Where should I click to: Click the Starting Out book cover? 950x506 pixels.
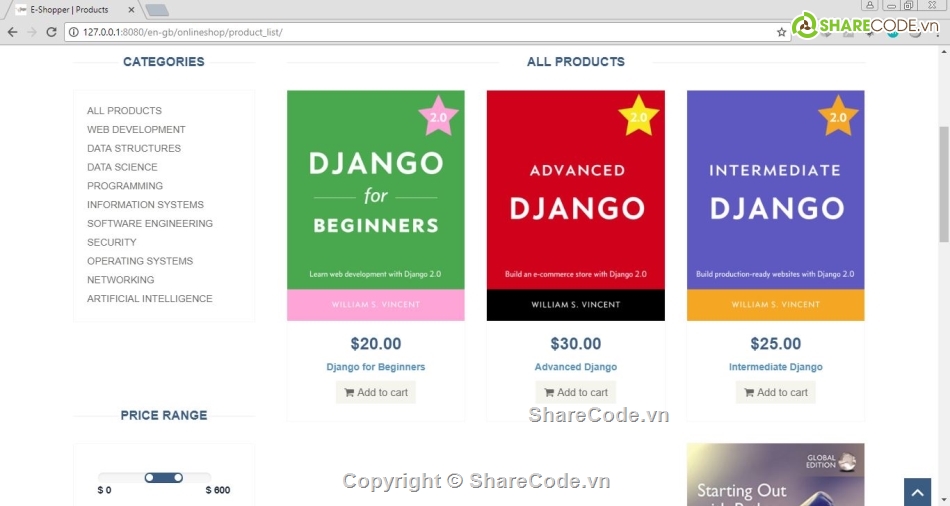coord(776,474)
